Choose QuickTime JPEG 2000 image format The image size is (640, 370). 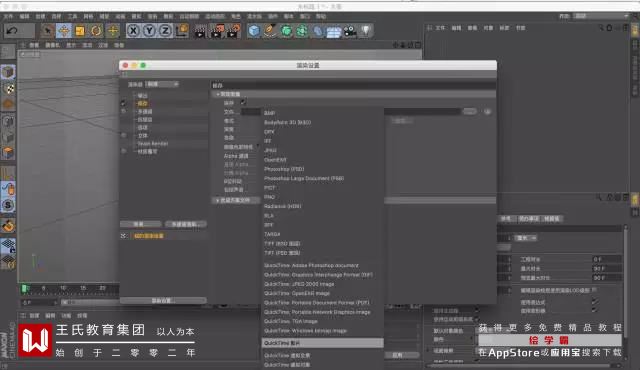299,284
